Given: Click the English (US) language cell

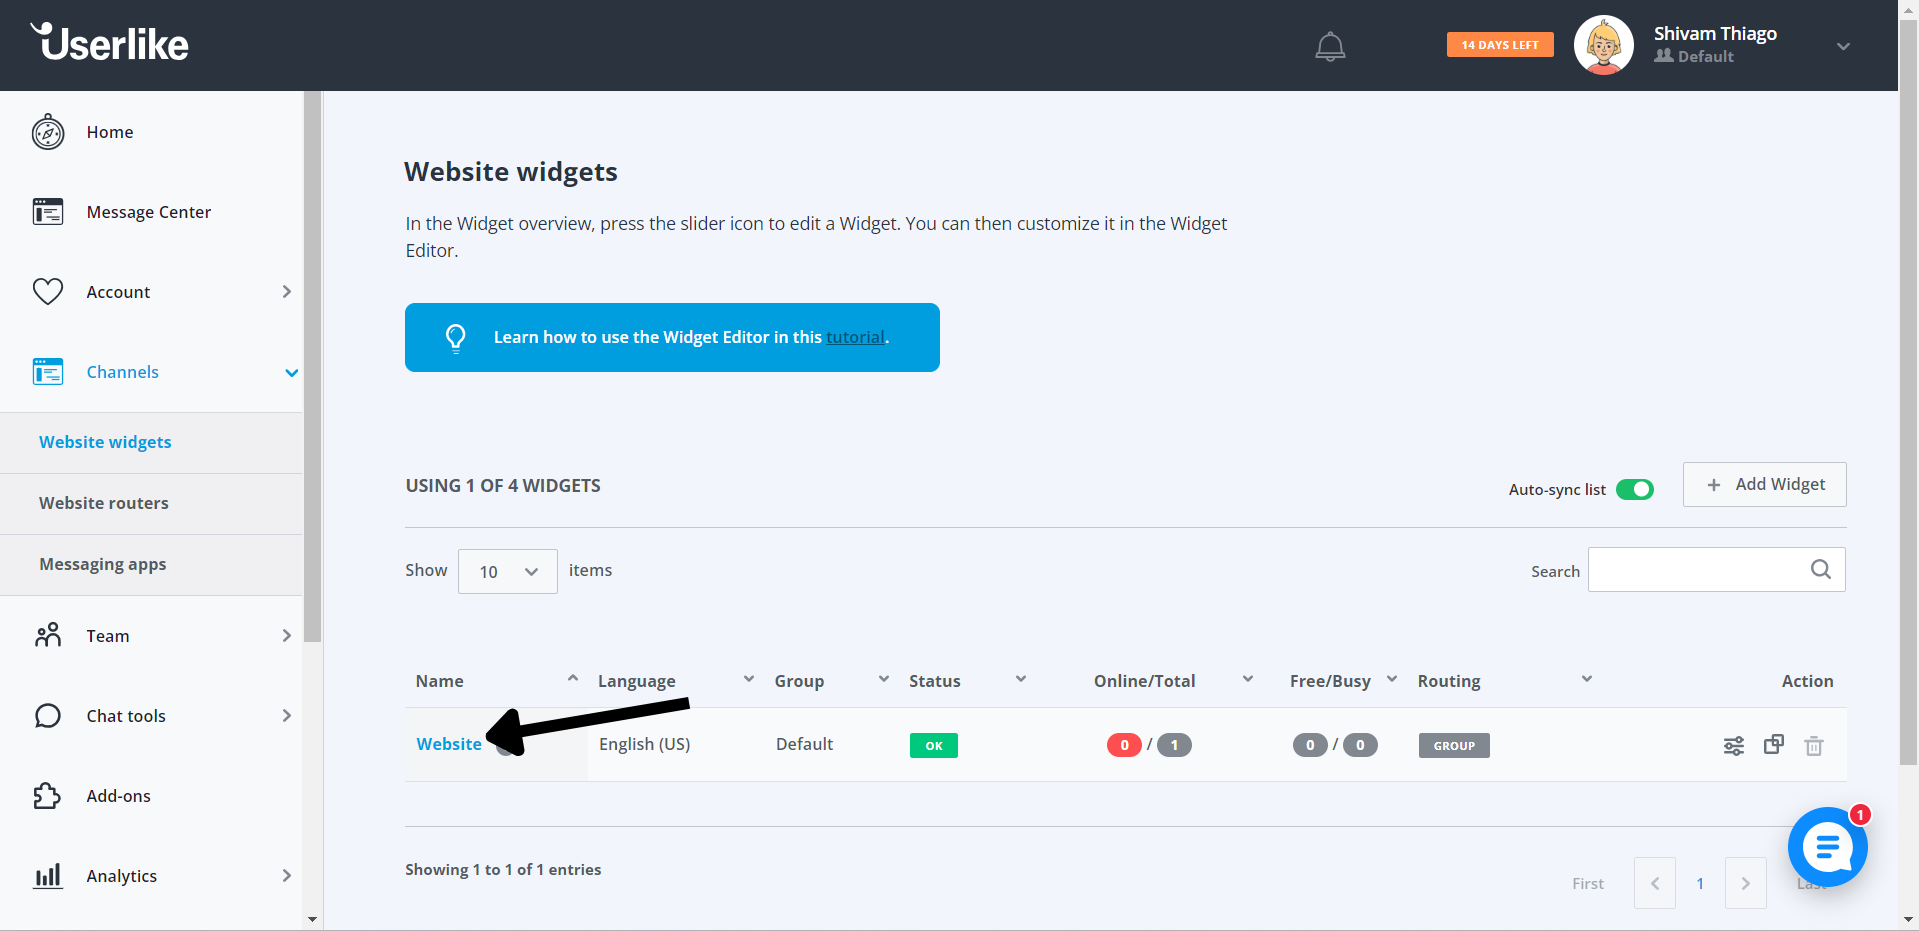Looking at the screenshot, I should tap(645, 744).
